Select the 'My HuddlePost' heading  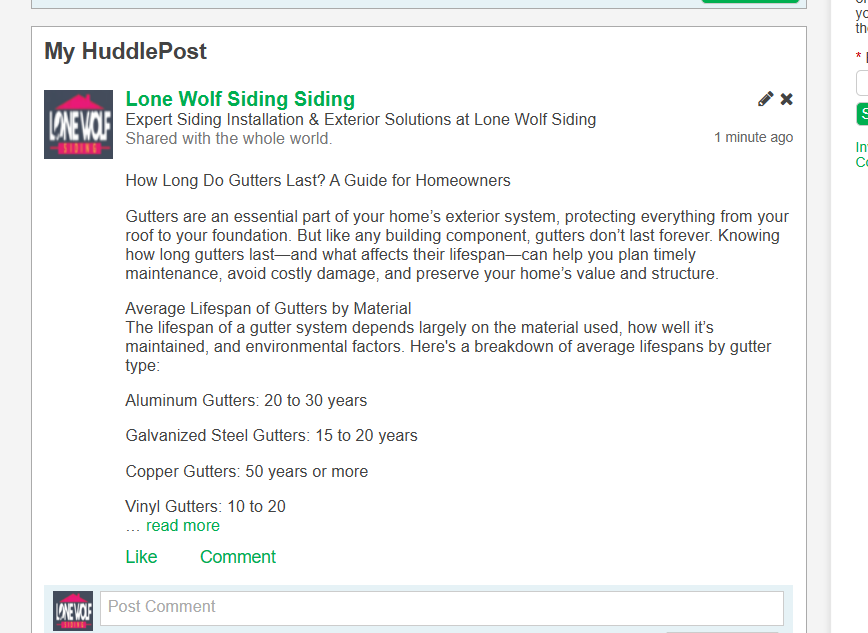click(x=125, y=52)
